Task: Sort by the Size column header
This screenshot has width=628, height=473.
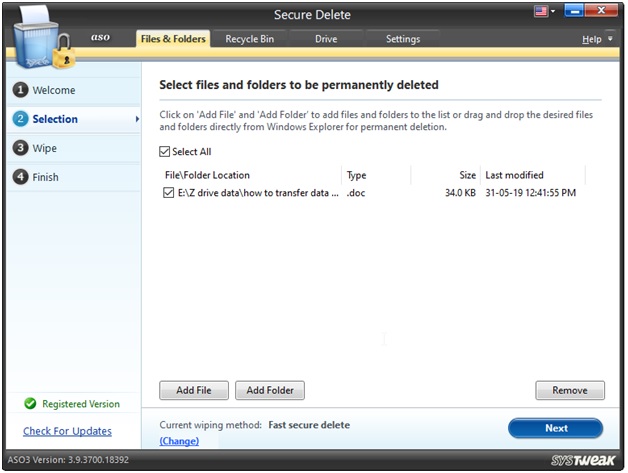Action: 445,175
